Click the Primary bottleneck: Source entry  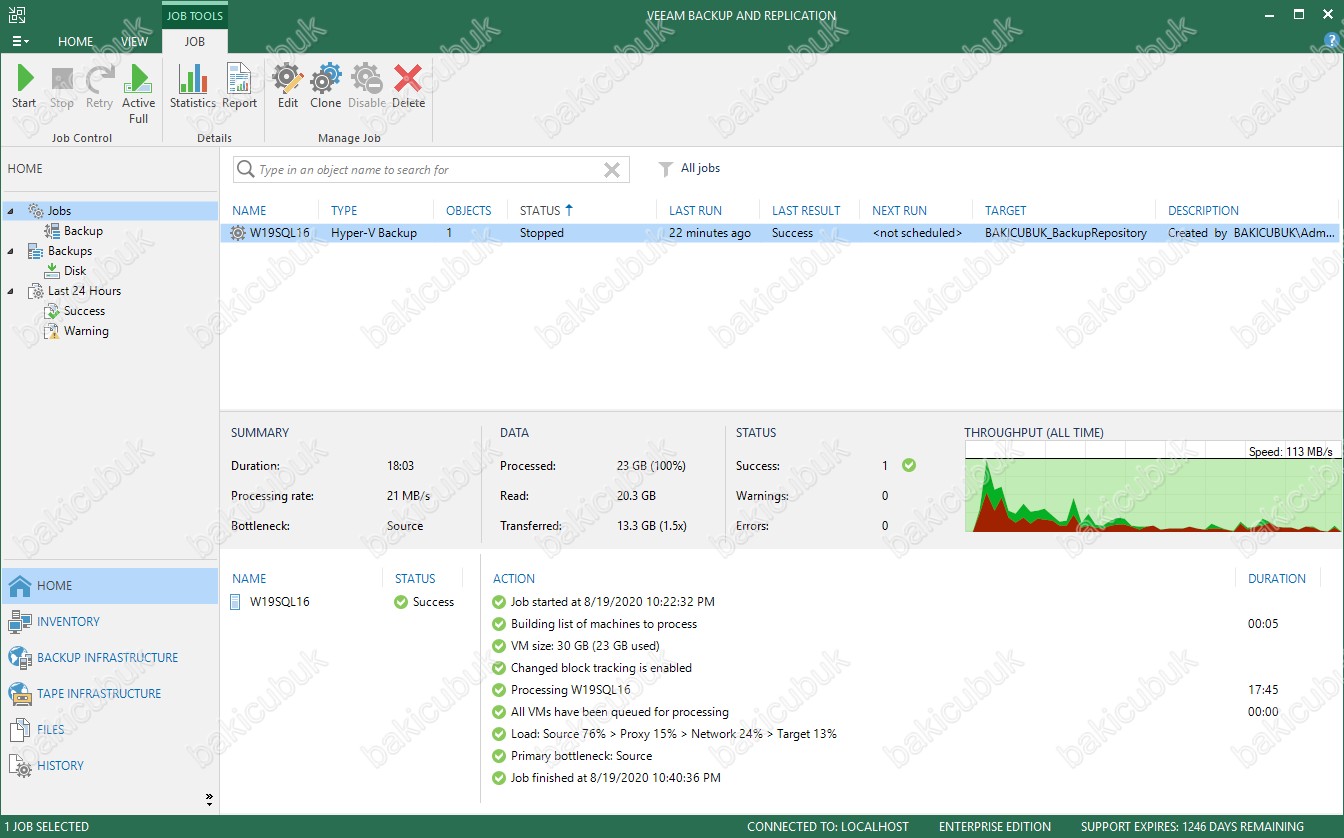point(572,756)
